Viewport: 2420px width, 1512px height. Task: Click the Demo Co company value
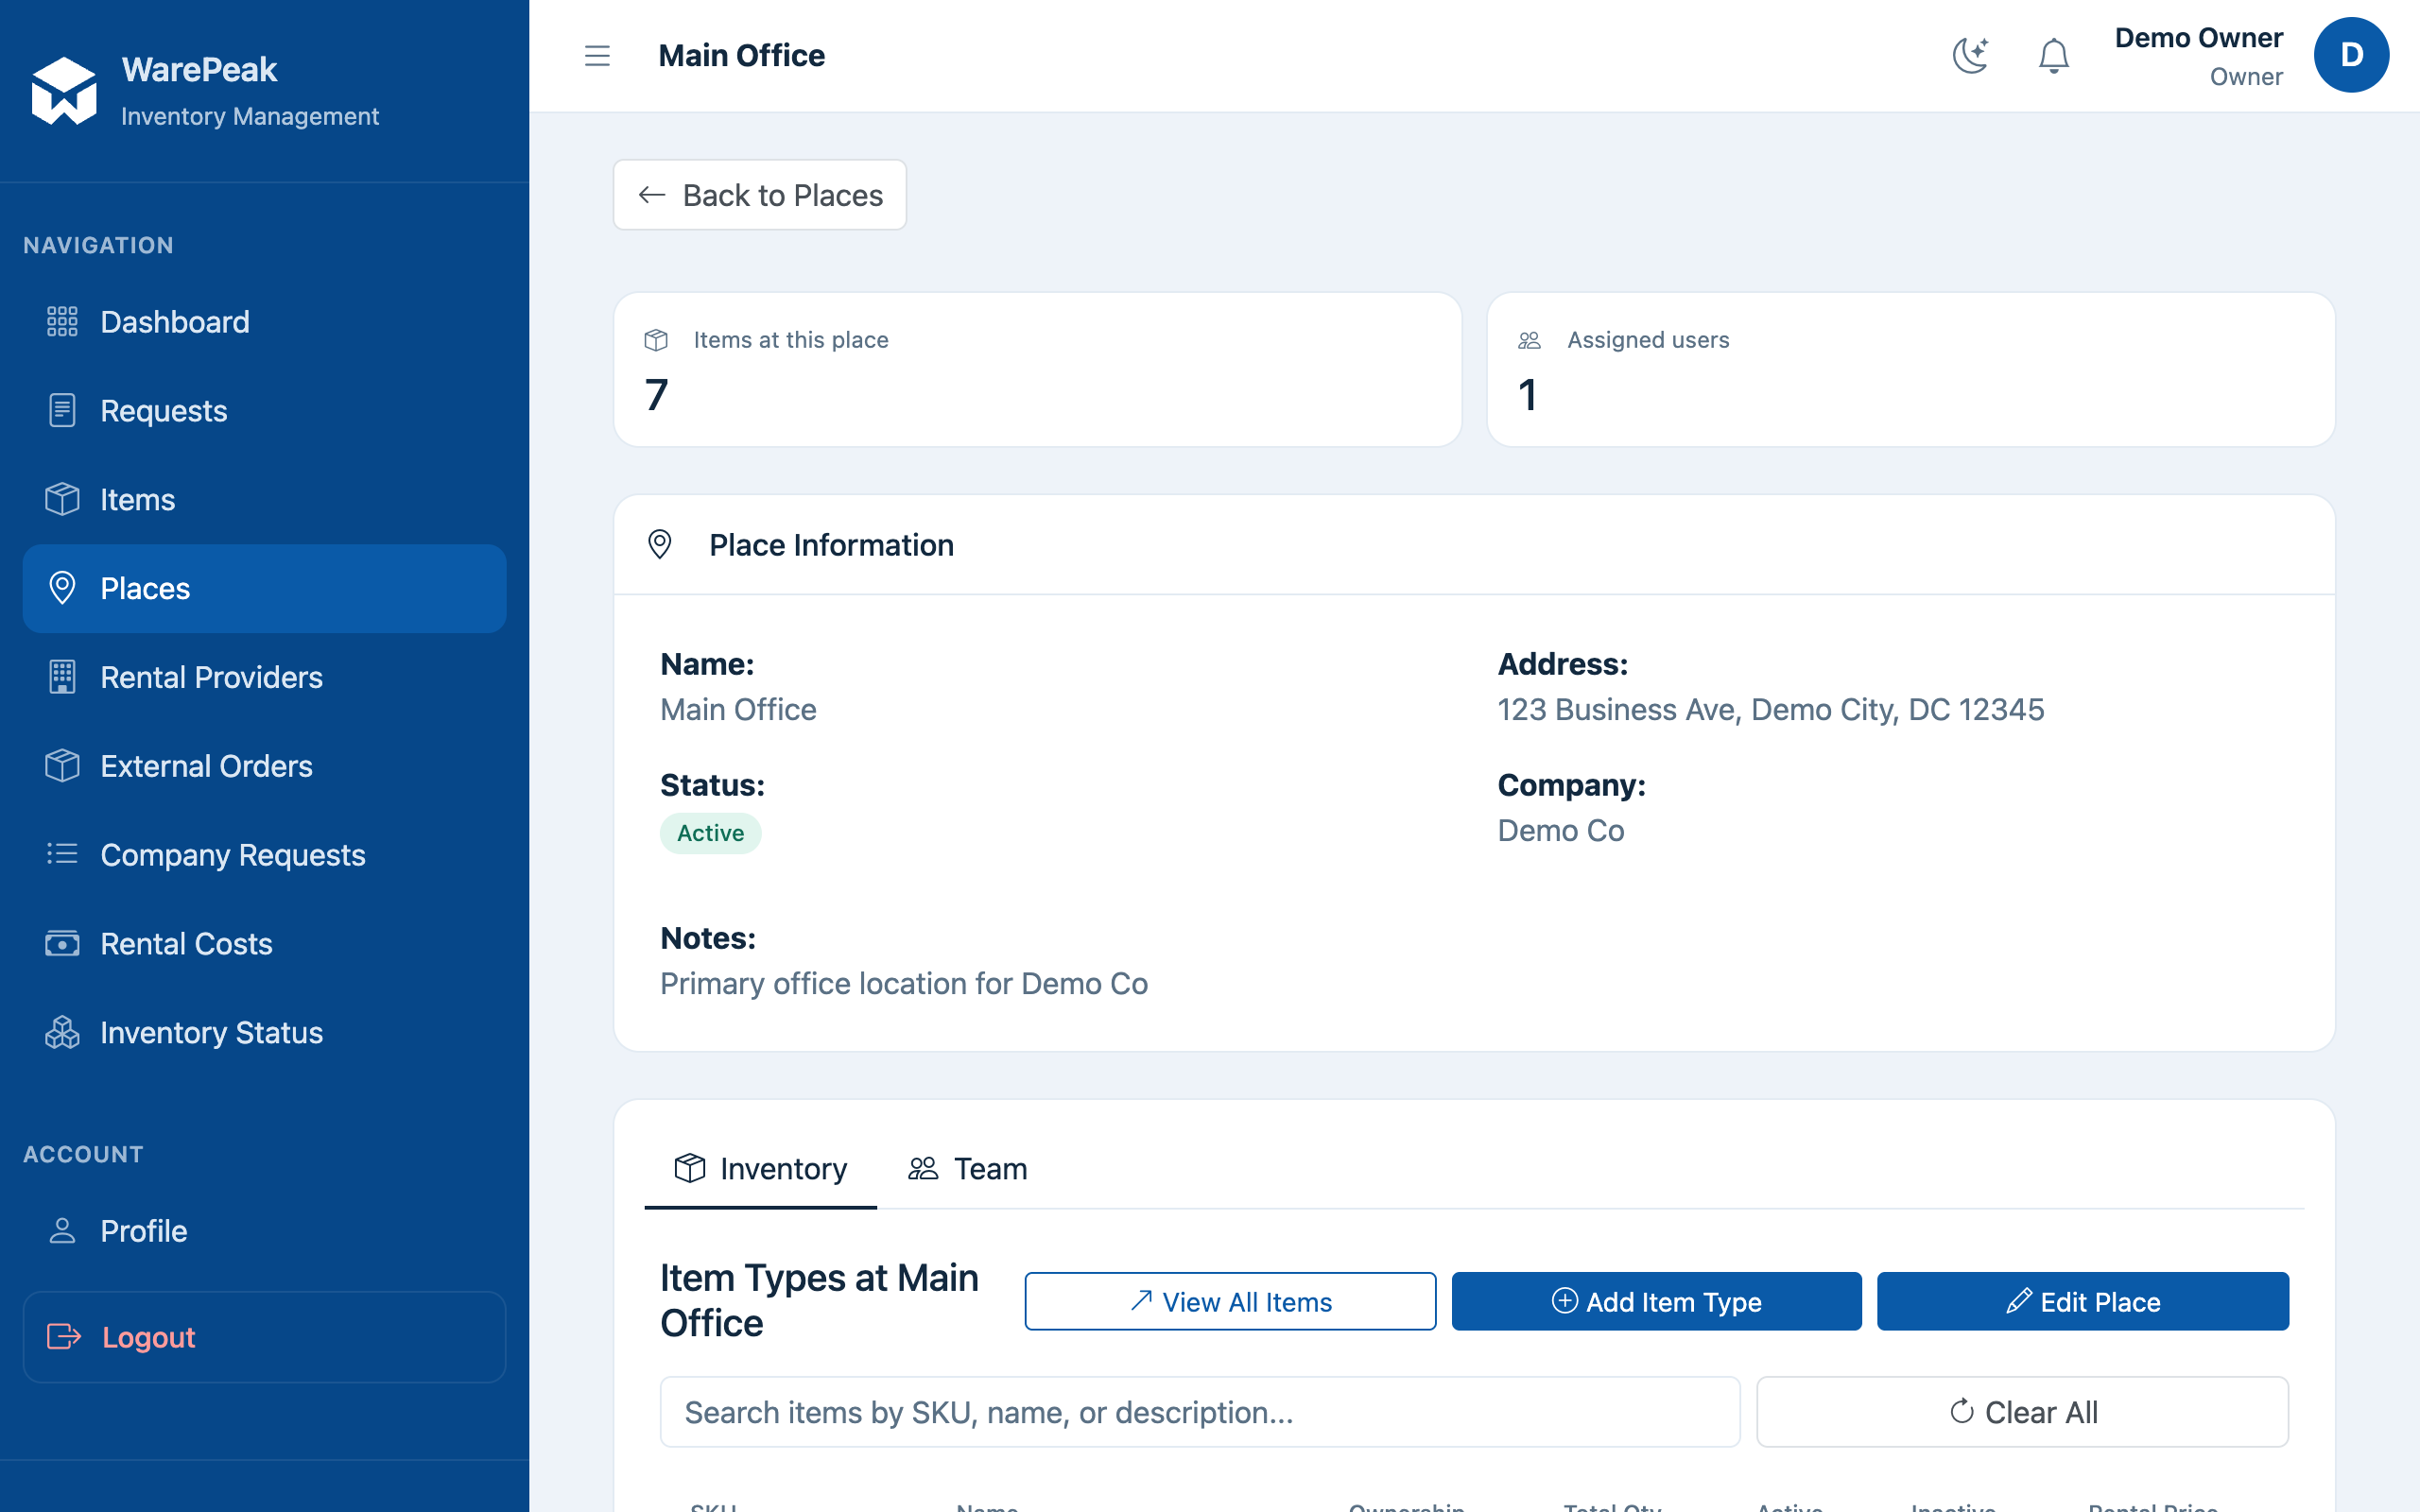tap(1560, 830)
